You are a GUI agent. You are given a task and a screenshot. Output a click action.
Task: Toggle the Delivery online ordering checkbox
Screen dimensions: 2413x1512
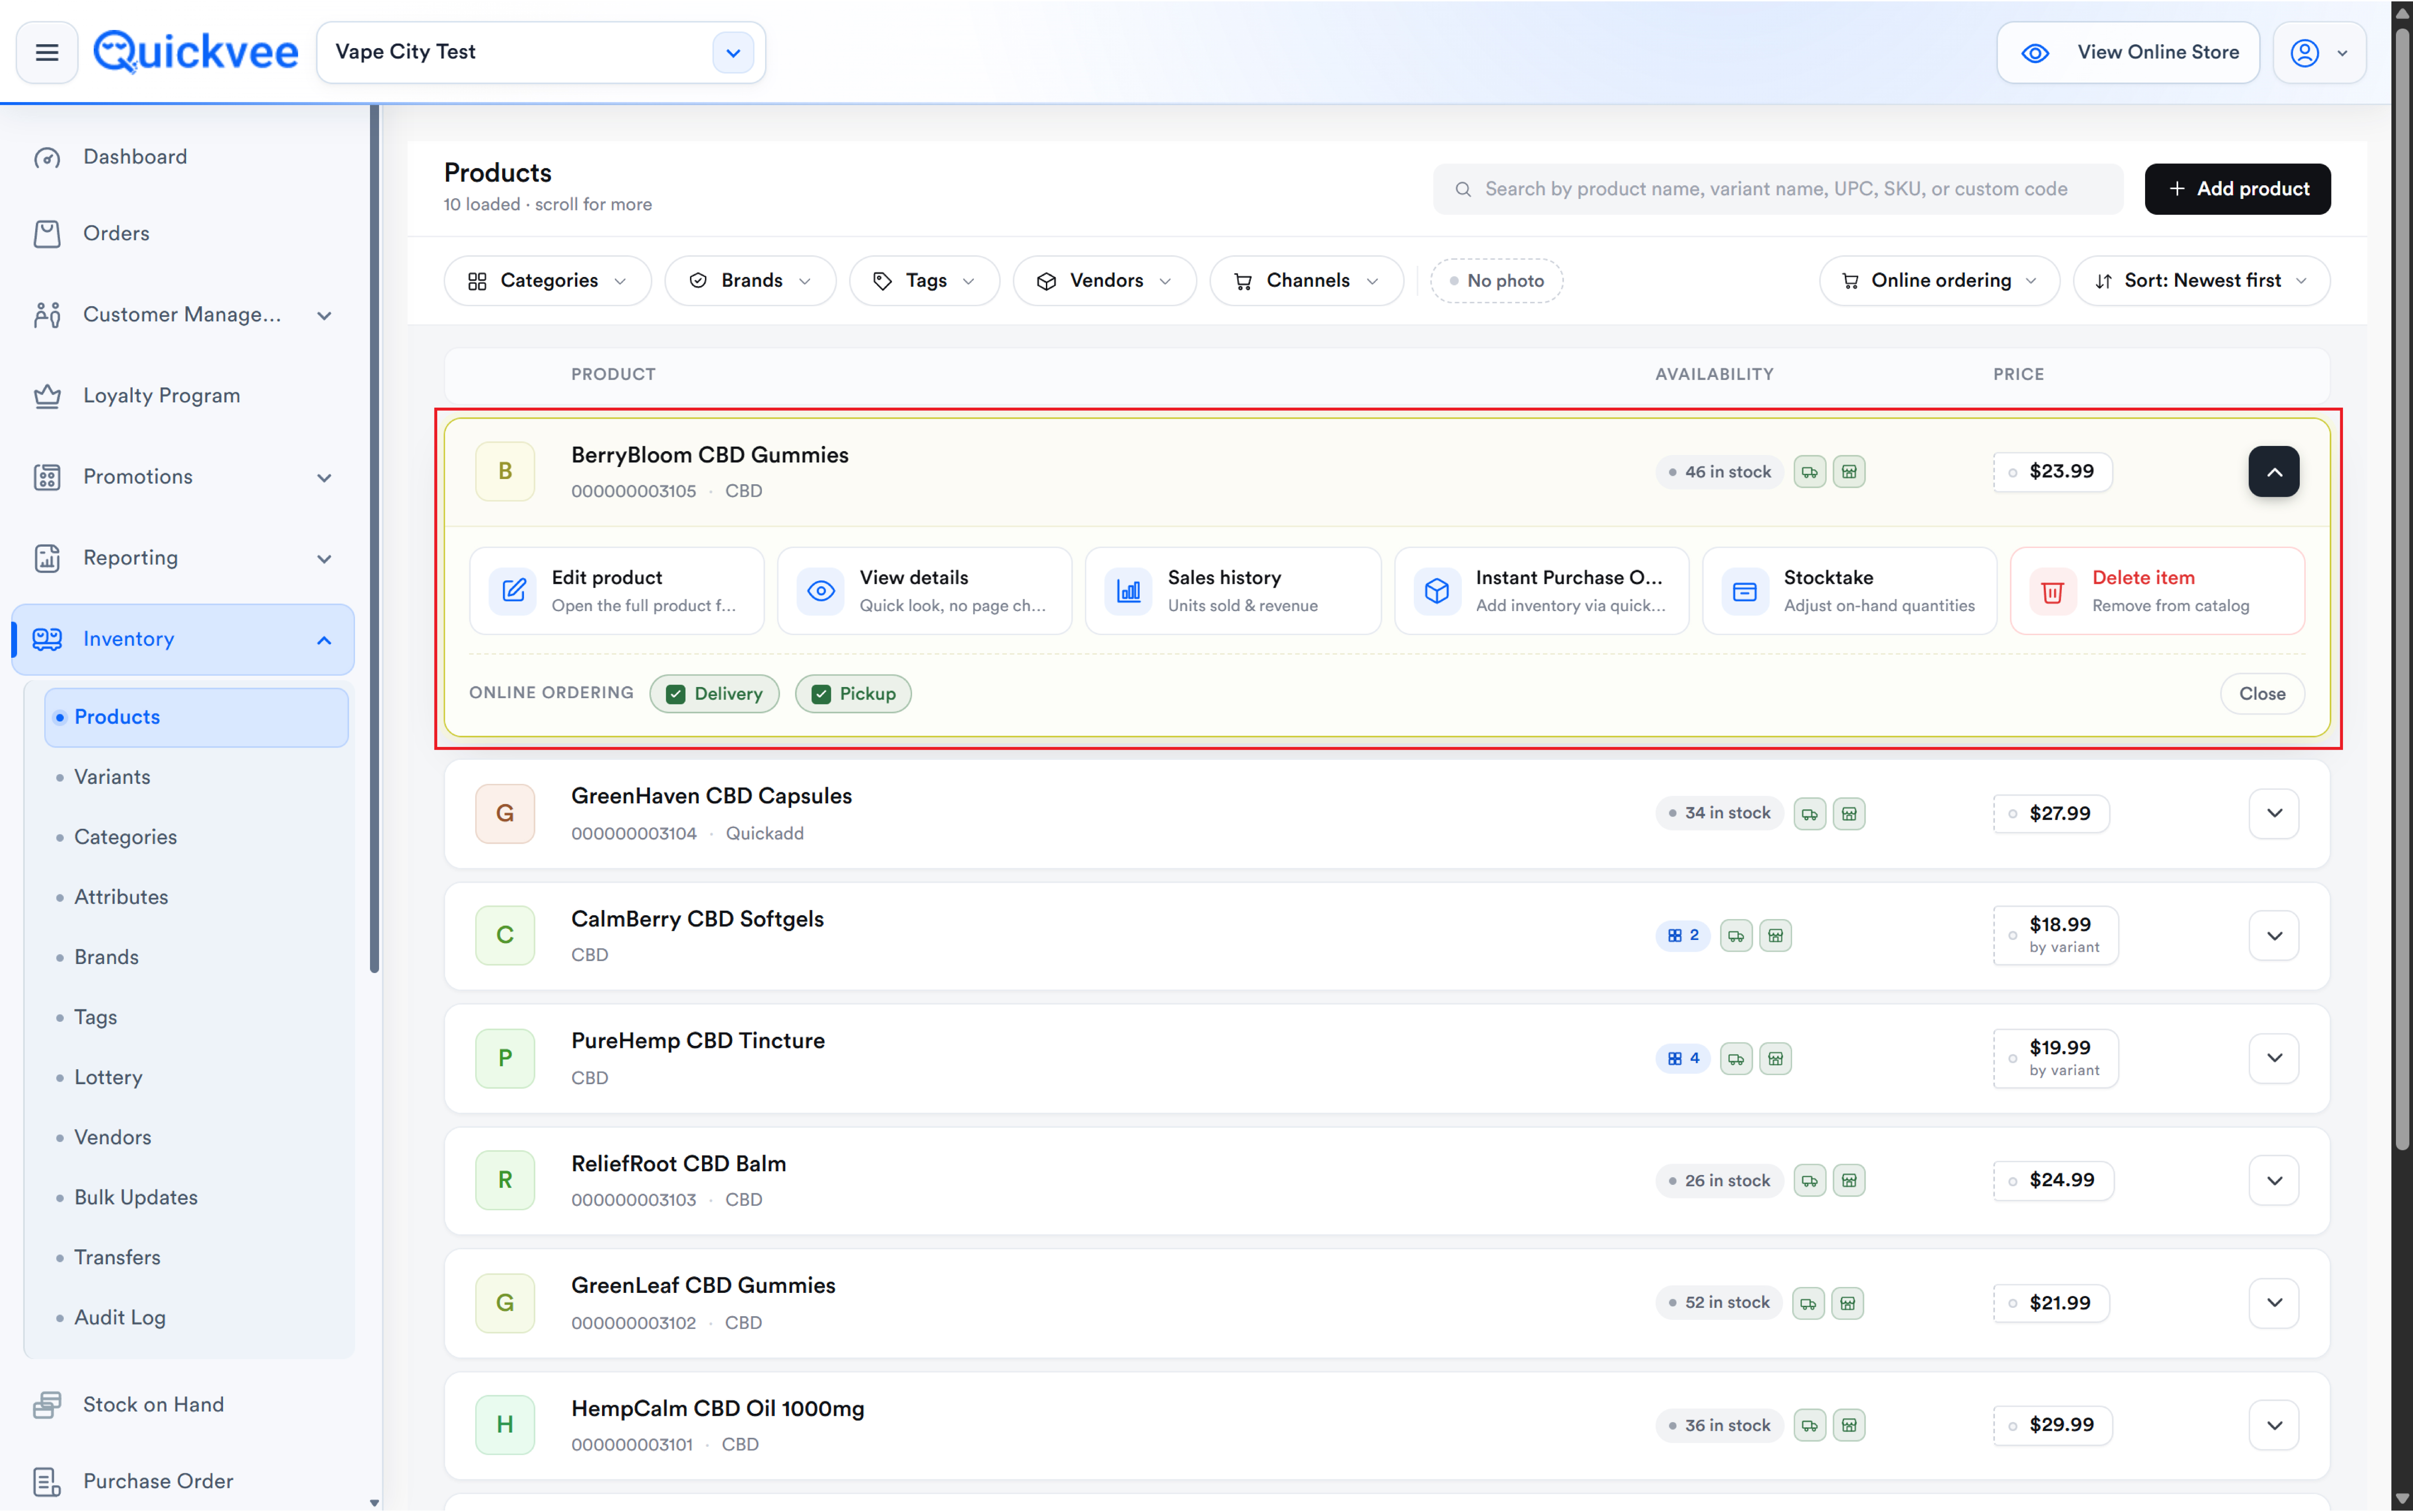pos(676,694)
